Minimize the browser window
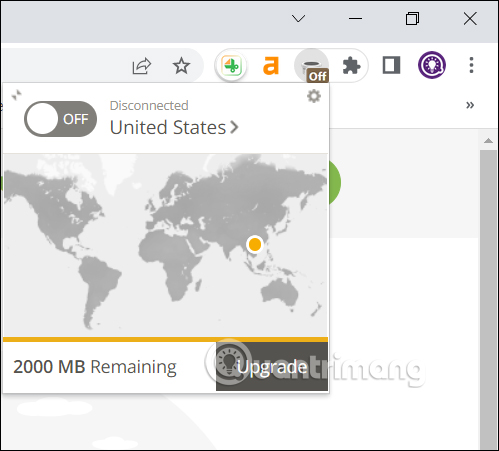499x451 pixels. pyautogui.click(x=355, y=18)
